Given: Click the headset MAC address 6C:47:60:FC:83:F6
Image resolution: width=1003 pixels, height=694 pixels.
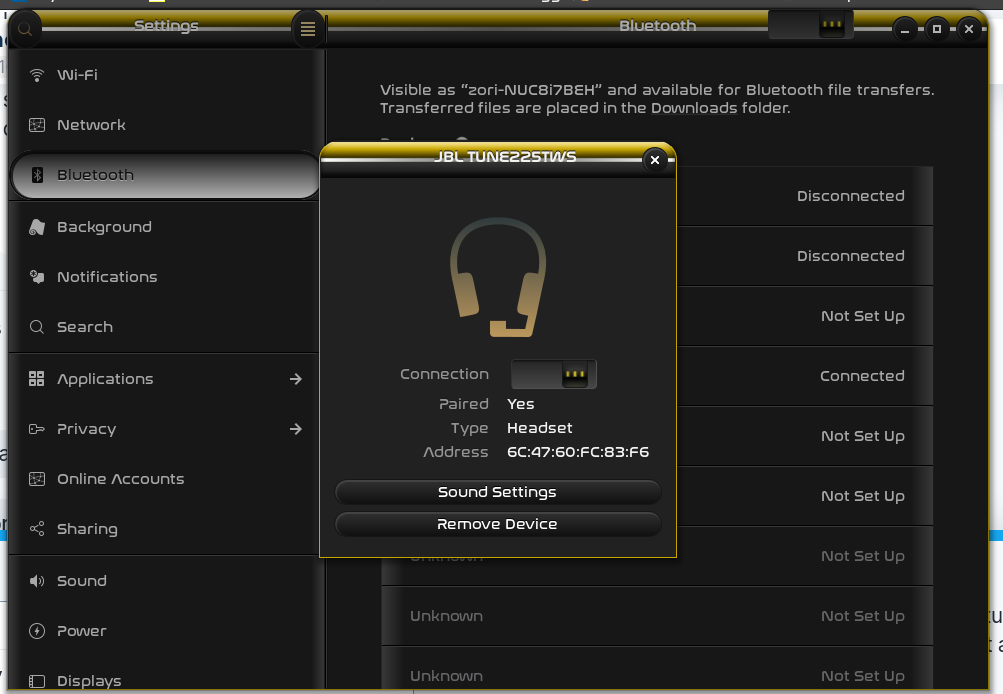Looking at the screenshot, I should click(x=578, y=452).
